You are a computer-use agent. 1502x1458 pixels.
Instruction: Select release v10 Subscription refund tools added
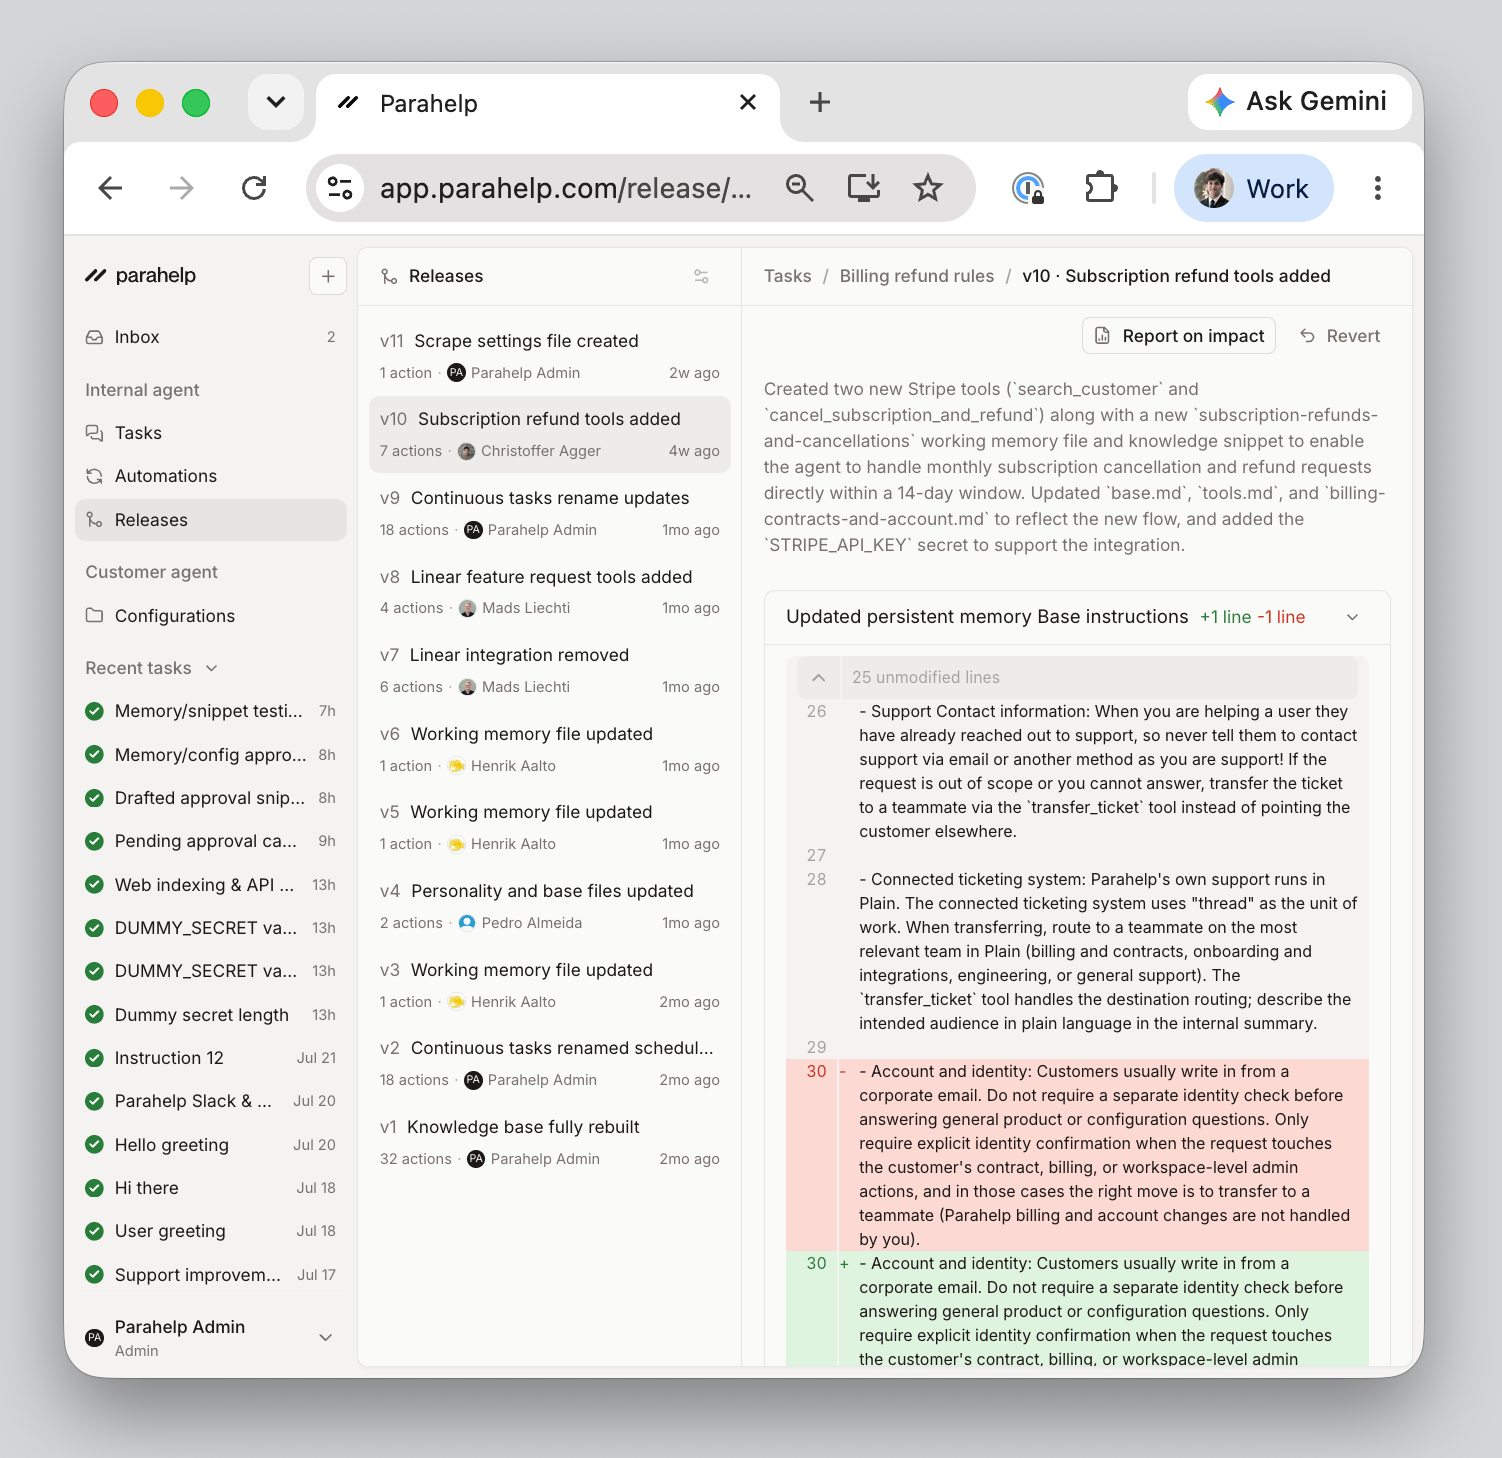click(x=549, y=434)
